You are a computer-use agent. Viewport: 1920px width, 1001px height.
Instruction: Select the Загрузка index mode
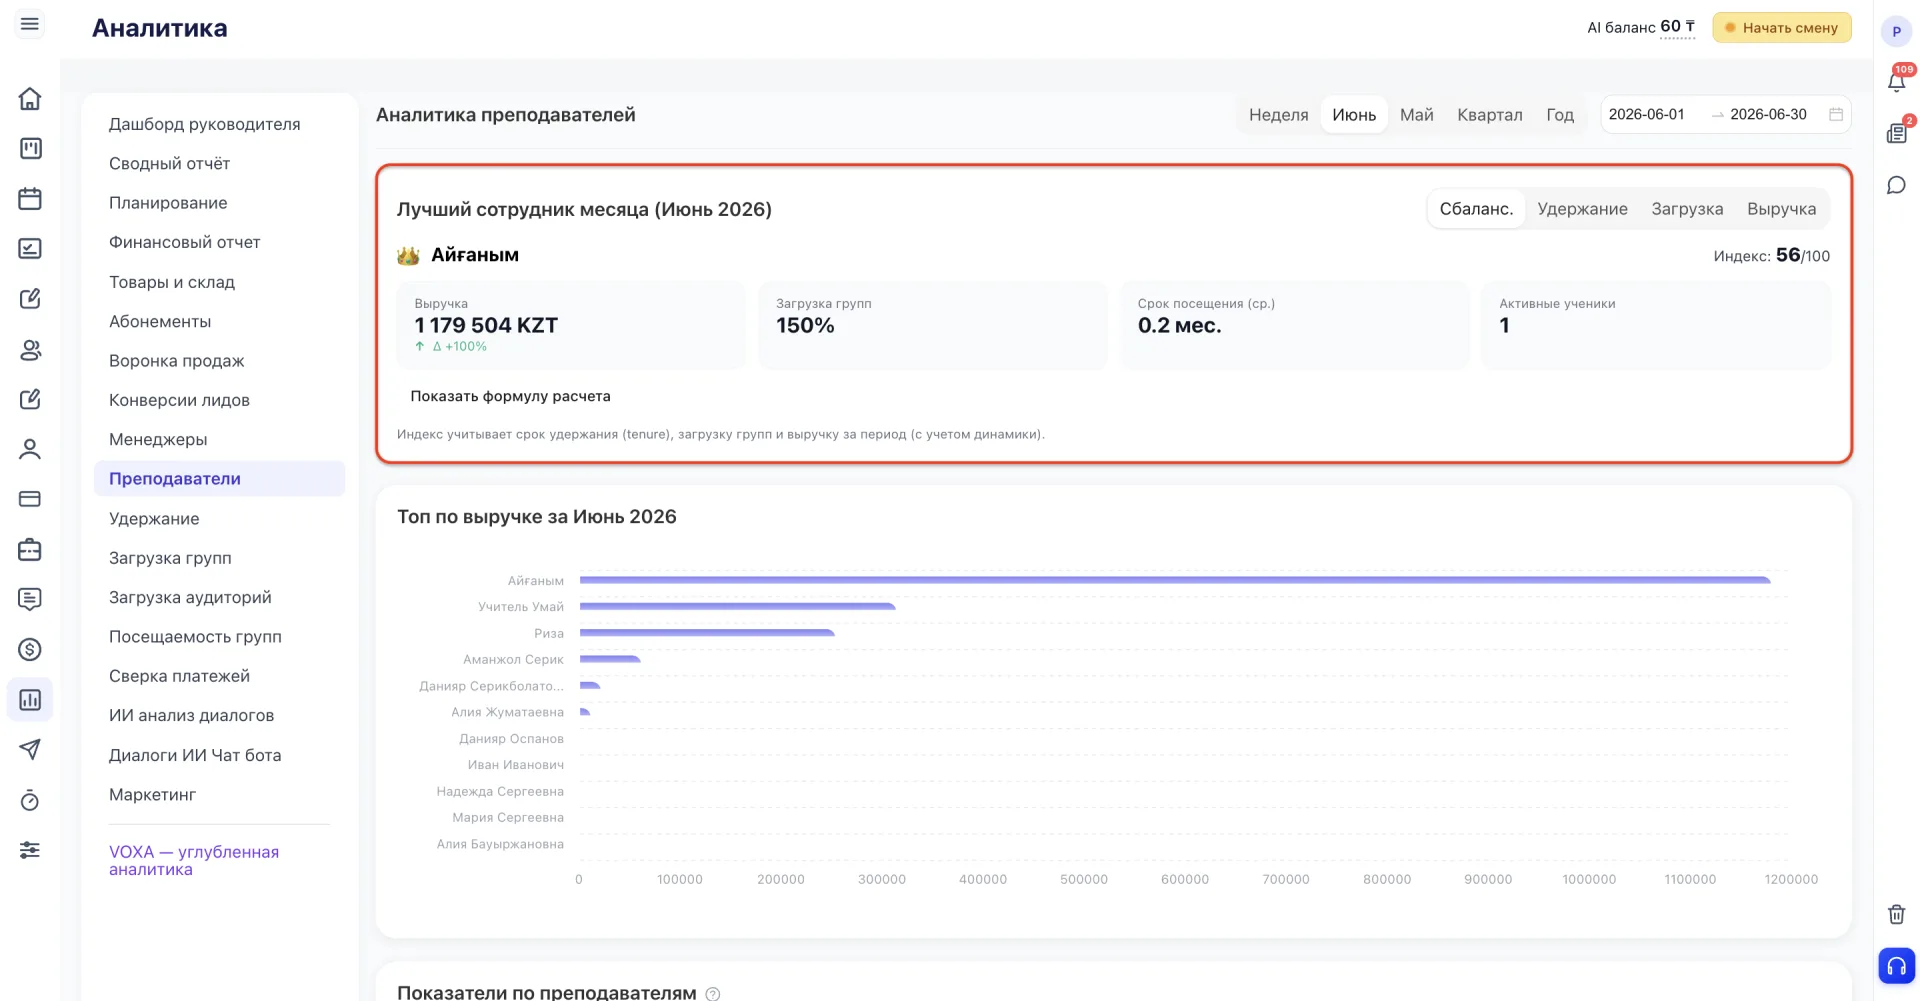(x=1687, y=209)
